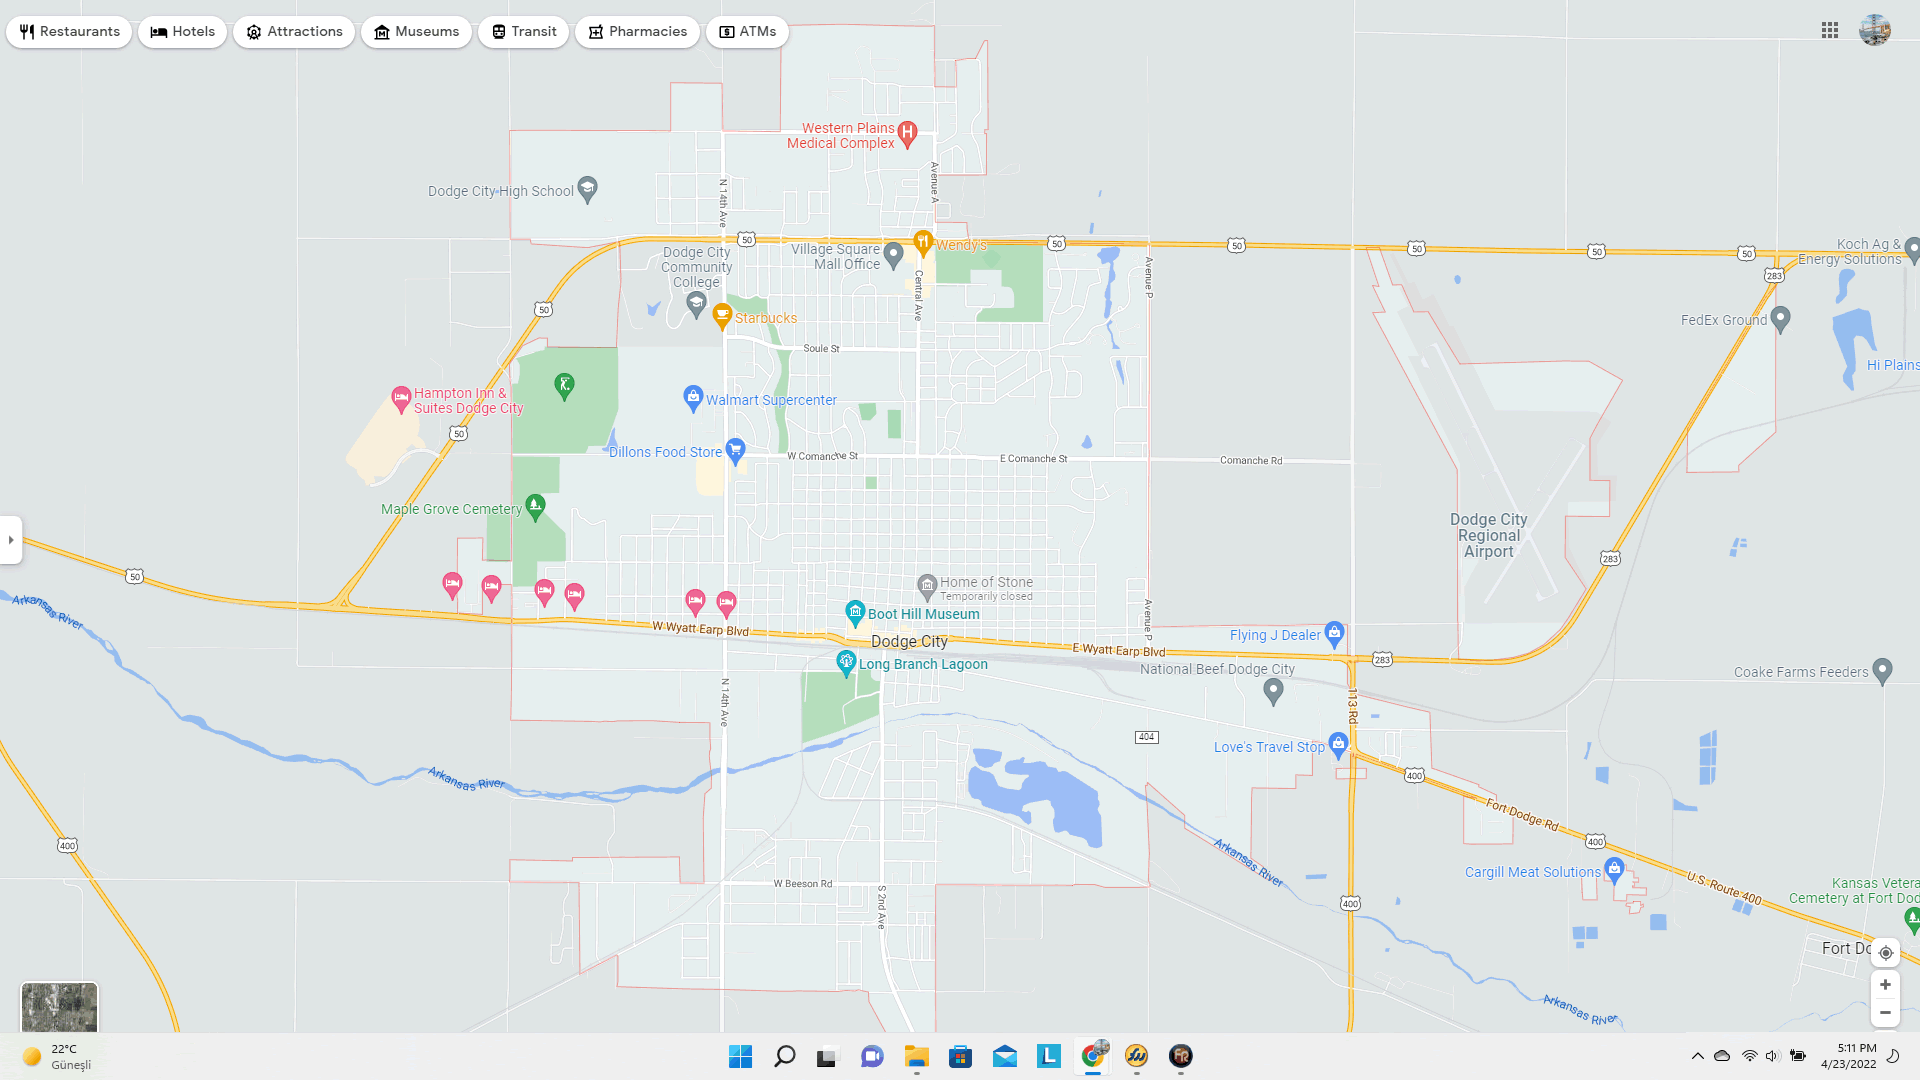Expand the collapsed side panel arrow
Image resolution: width=1920 pixels, height=1080 pixels.
click(11, 540)
